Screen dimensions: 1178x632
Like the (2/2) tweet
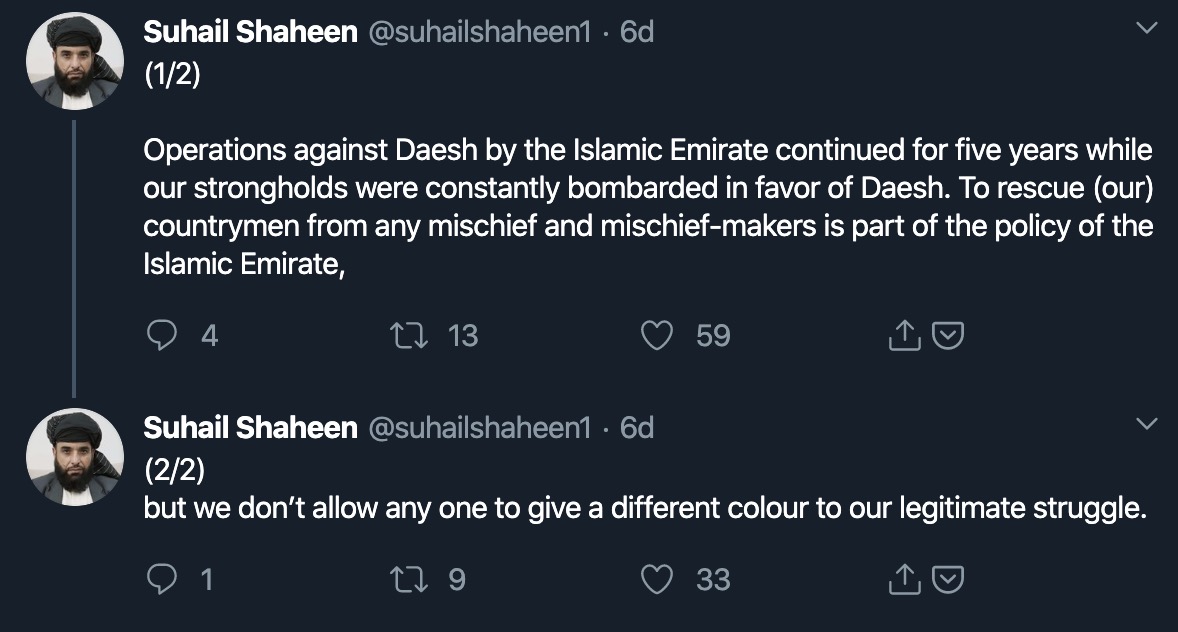[656, 579]
